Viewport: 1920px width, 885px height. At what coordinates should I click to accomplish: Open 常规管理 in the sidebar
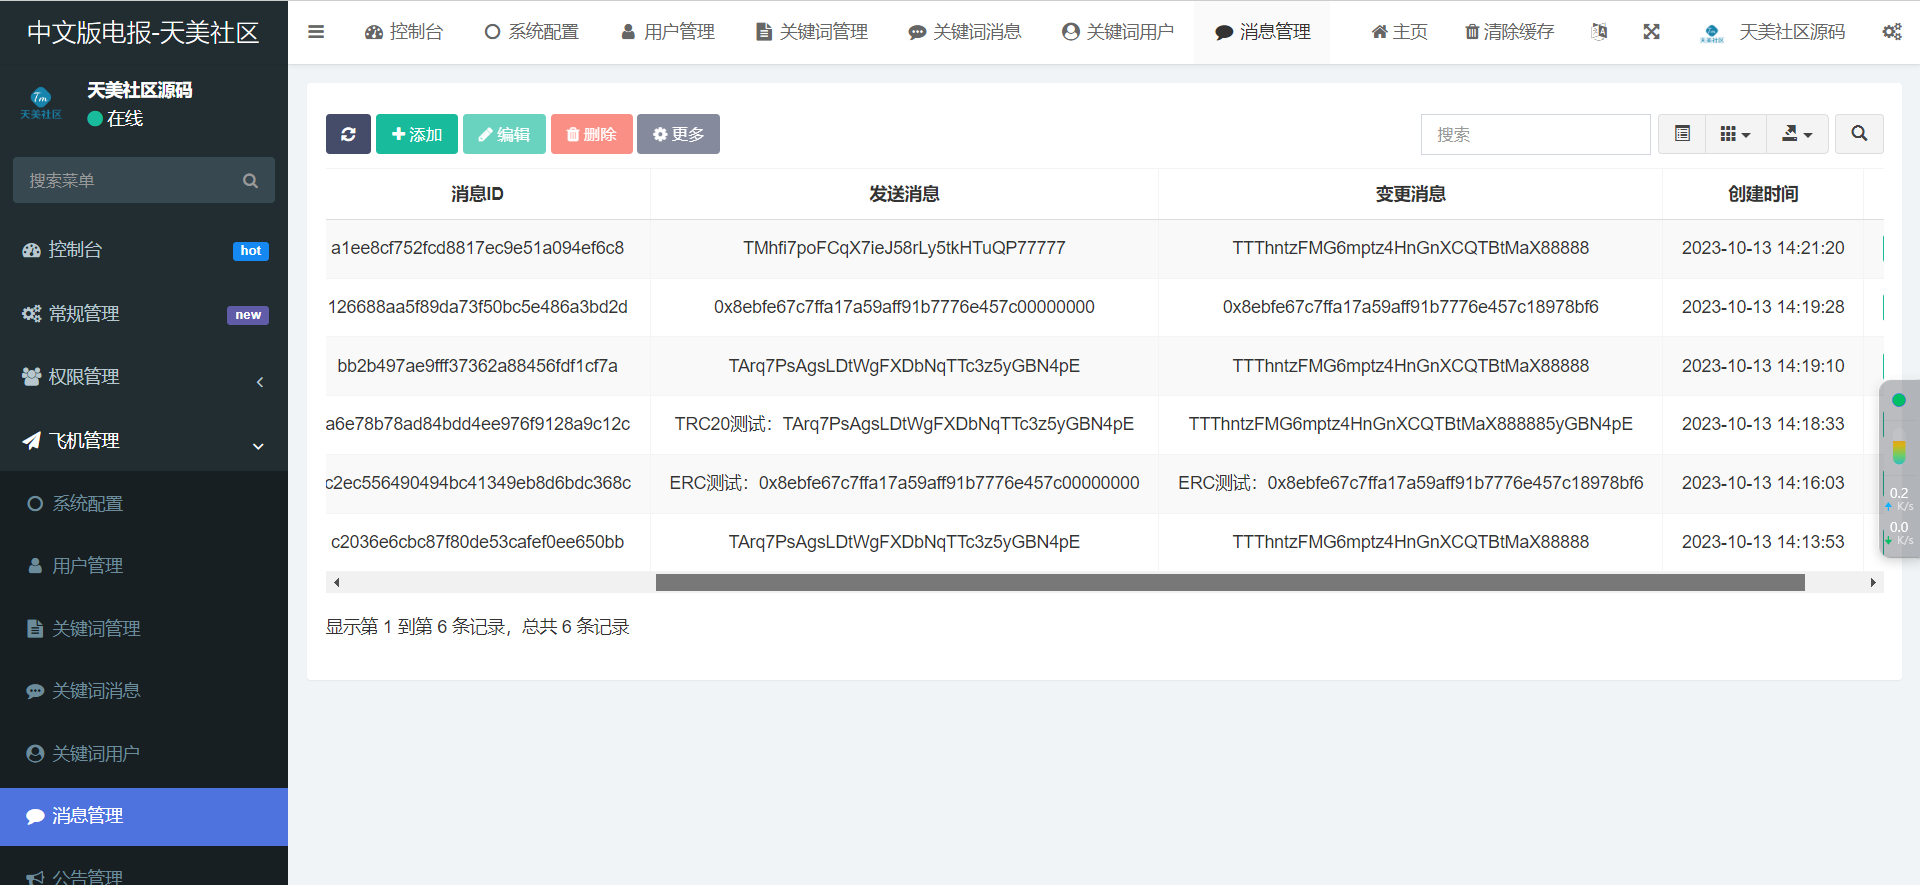pos(144,314)
